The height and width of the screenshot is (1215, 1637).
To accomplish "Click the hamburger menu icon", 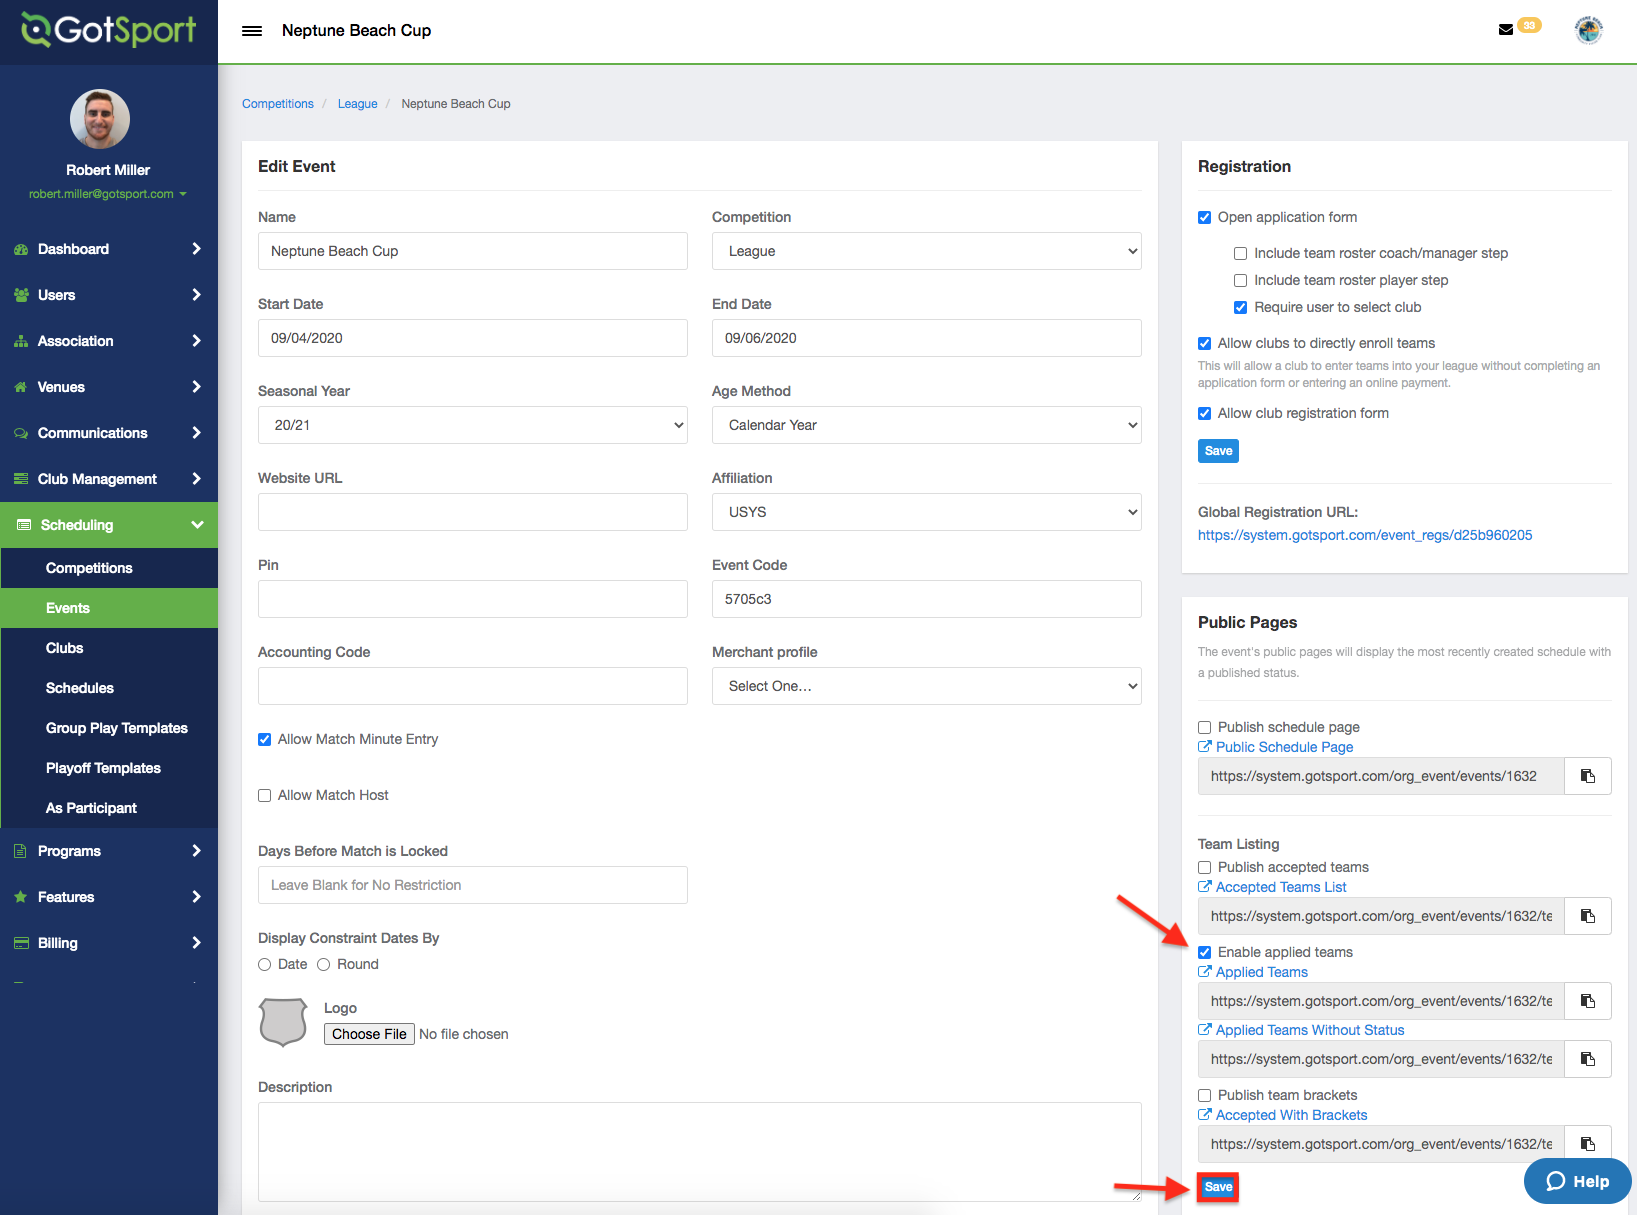I will (252, 31).
